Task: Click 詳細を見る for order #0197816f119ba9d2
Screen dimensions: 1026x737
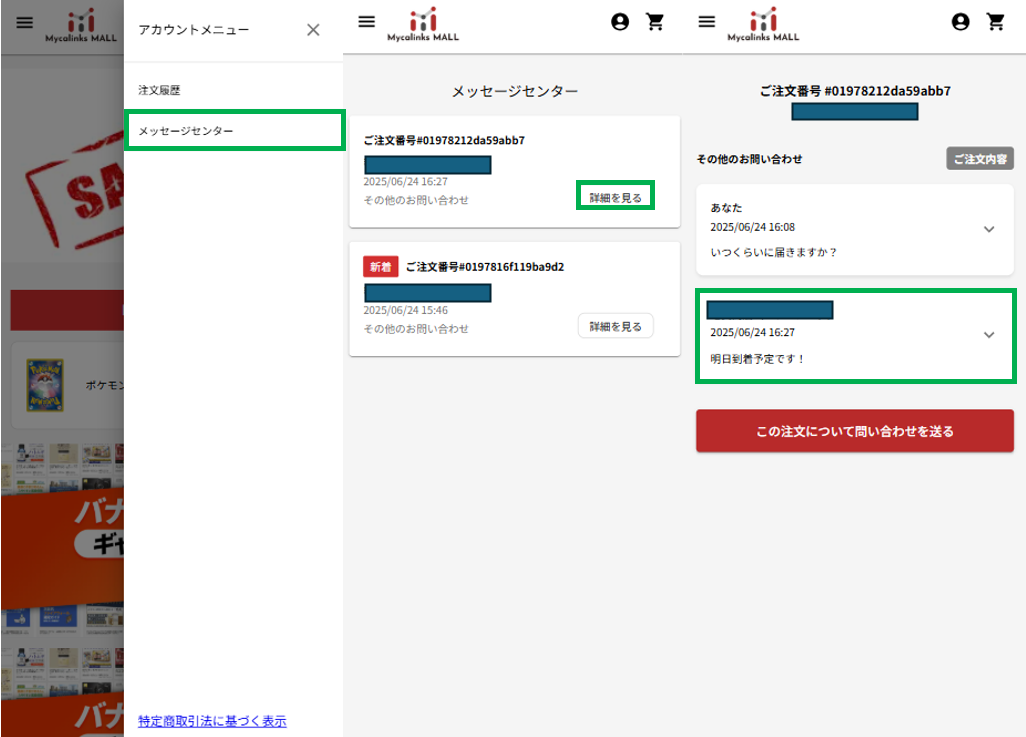Action: click(615, 326)
